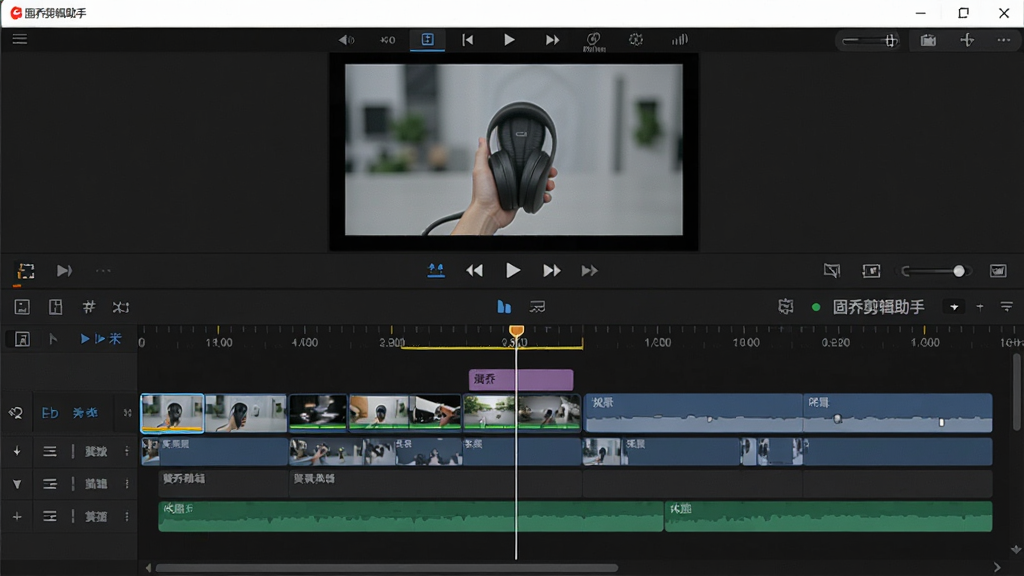Image resolution: width=1024 pixels, height=576 pixels.
Task: Collapse the third track using its triangle arrow
Action: pos(17,484)
